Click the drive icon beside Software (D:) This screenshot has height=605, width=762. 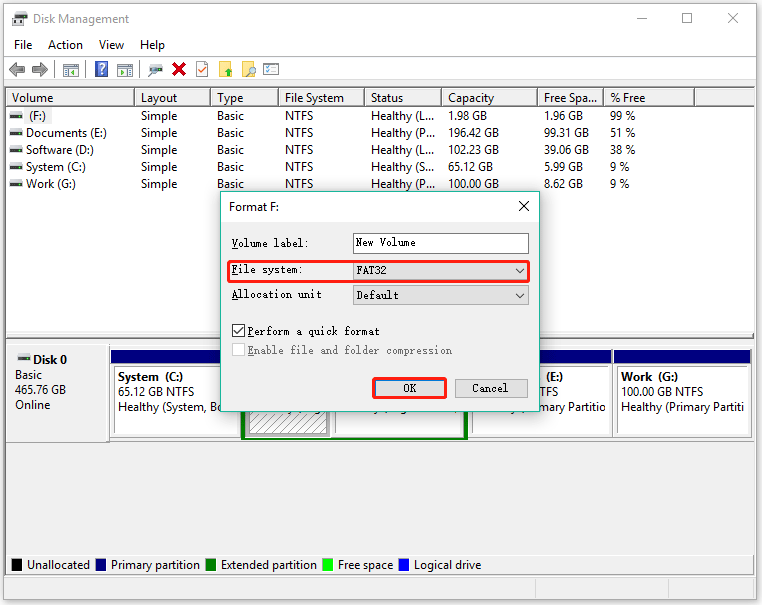coord(16,150)
